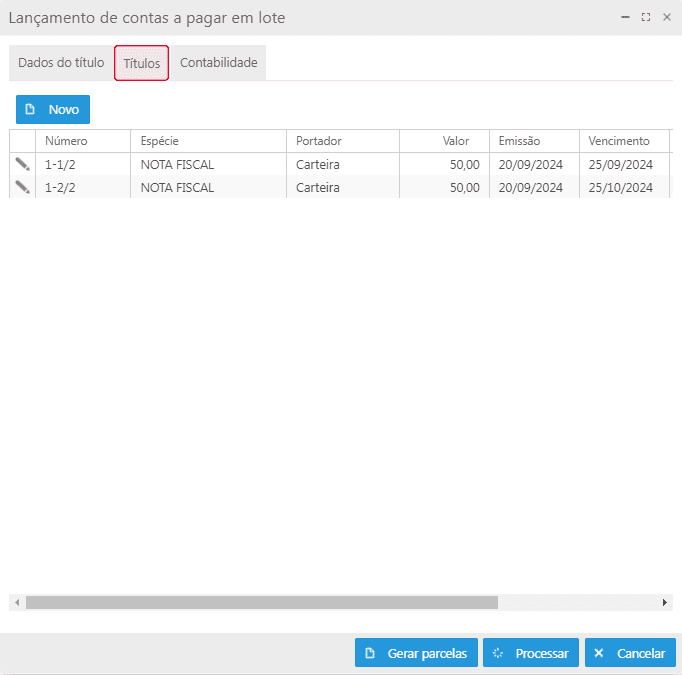The image size is (682, 675).
Task: Click the left arrow of horizontal scrollbar
Action: pos(16,603)
